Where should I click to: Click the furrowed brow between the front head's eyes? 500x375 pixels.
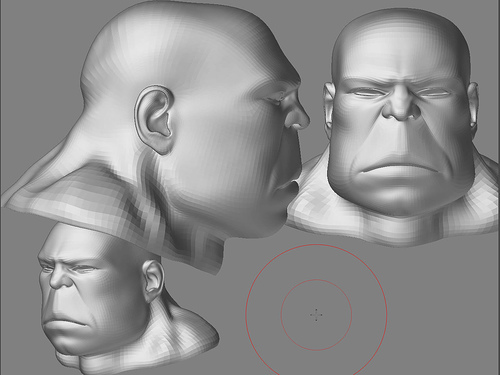coord(401,82)
